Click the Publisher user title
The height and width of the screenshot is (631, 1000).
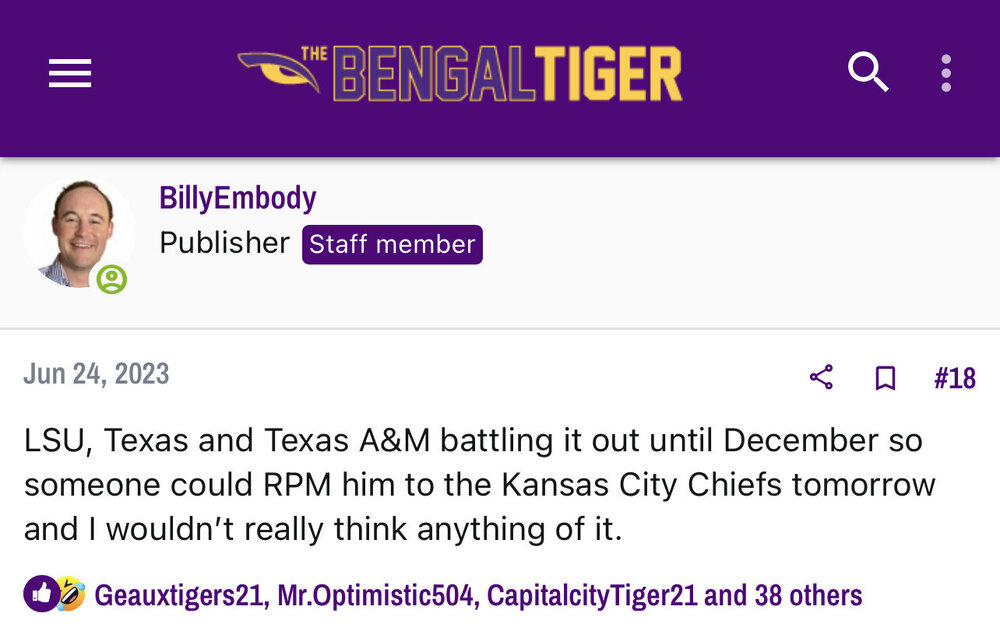[x=224, y=243]
